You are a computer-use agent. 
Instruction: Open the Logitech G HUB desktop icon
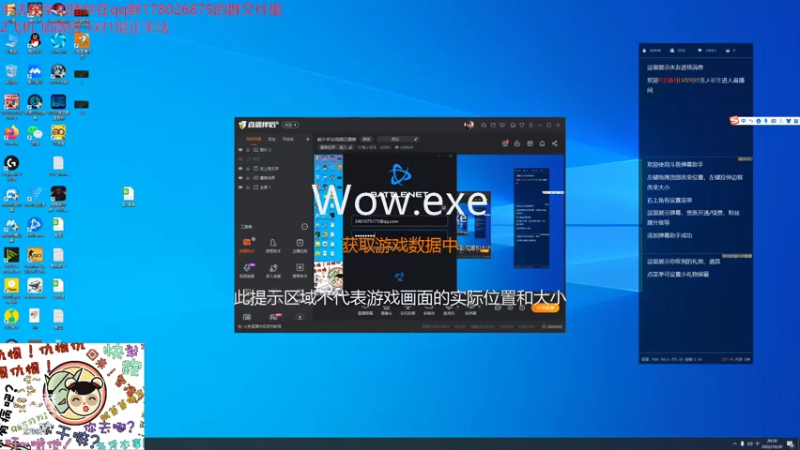11,167
